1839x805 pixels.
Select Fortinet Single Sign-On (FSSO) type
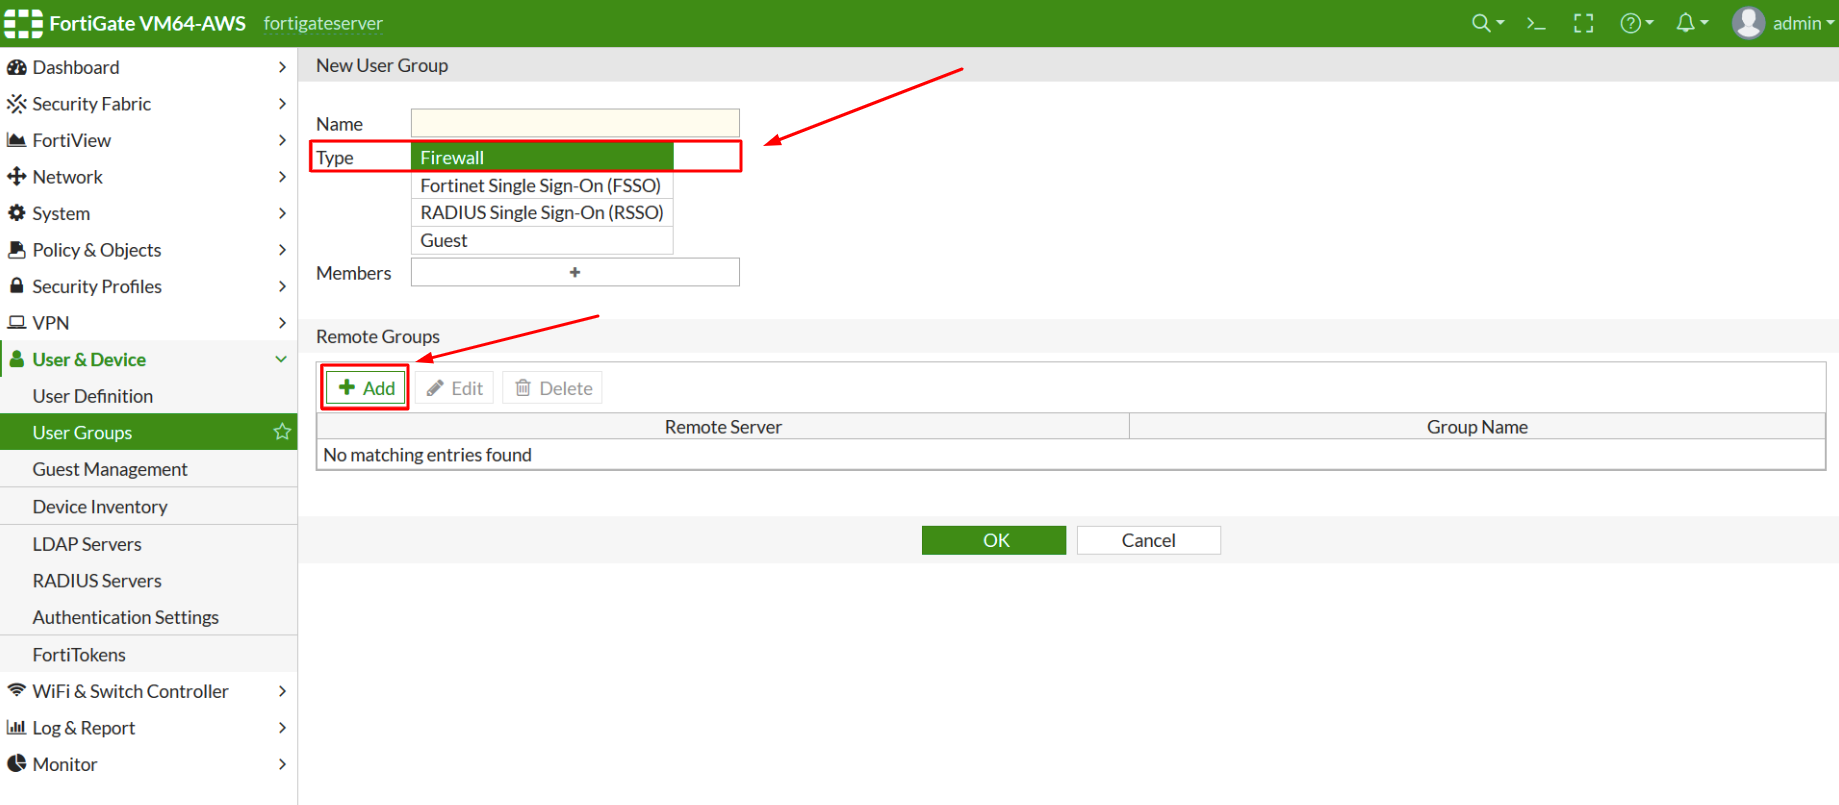pyautogui.click(x=542, y=185)
